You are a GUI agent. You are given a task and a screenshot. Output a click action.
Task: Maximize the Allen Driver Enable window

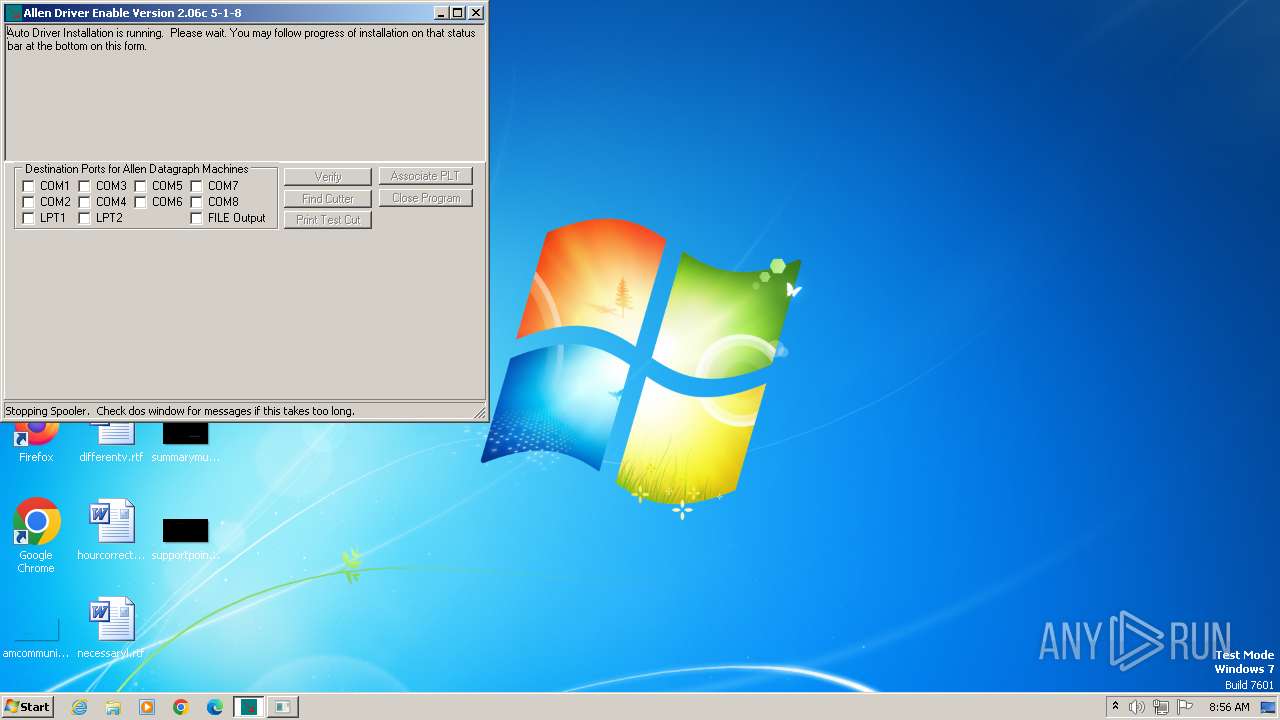pyautogui.click(x=458, y=13)
